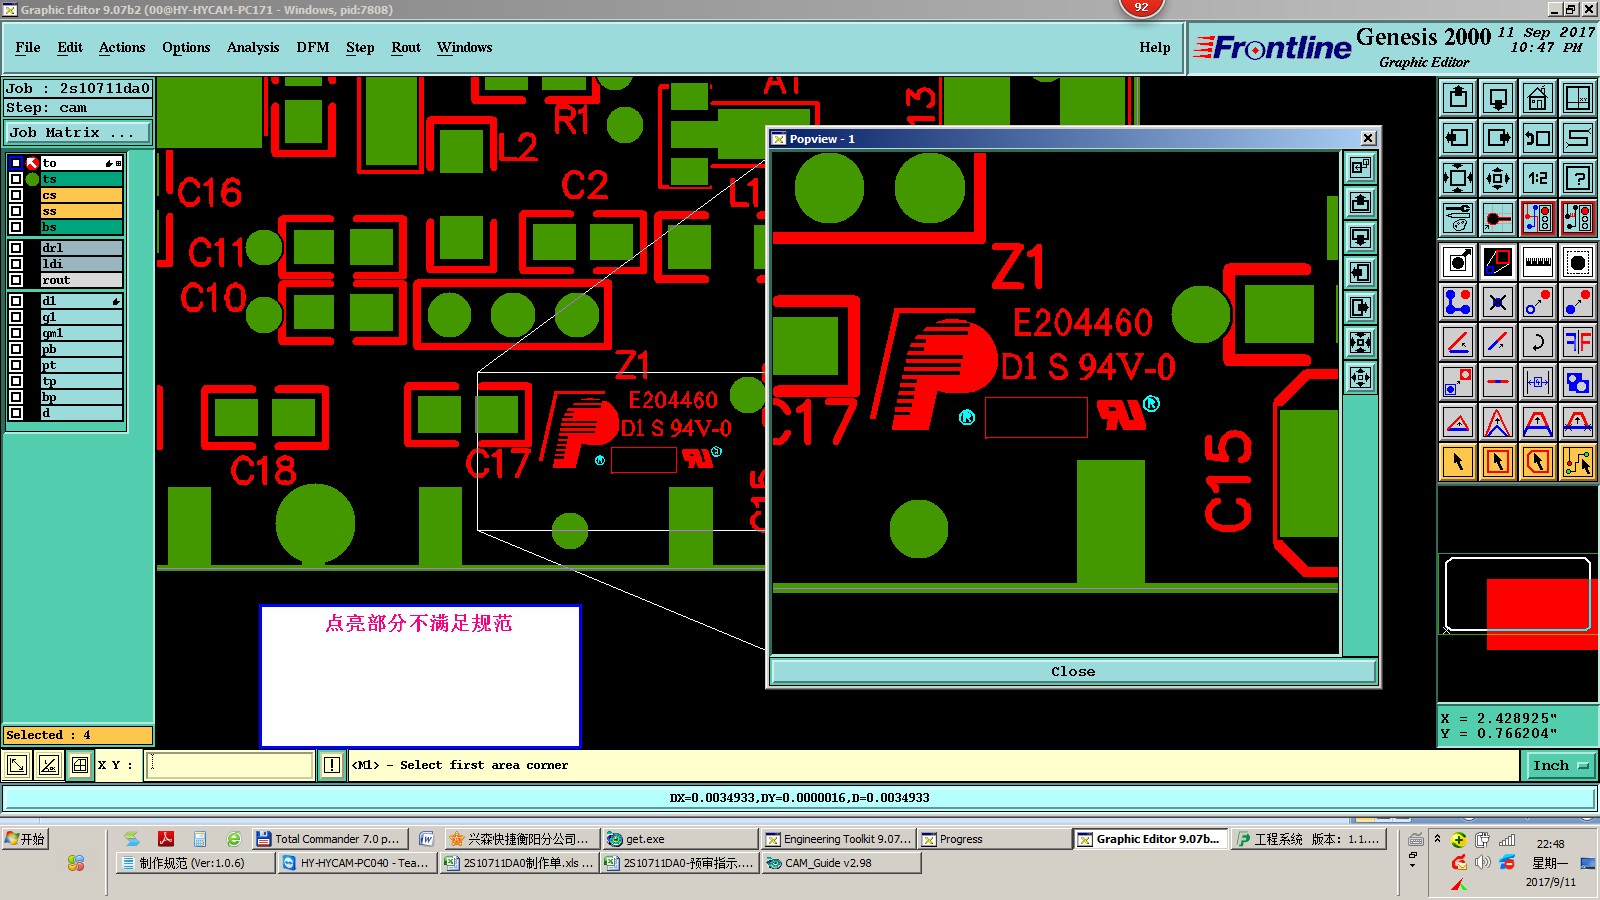Switch to CAM_Guide v2.98 taskbar window
The height and width of the screenshot is (900, 1600).
point(840,863)
